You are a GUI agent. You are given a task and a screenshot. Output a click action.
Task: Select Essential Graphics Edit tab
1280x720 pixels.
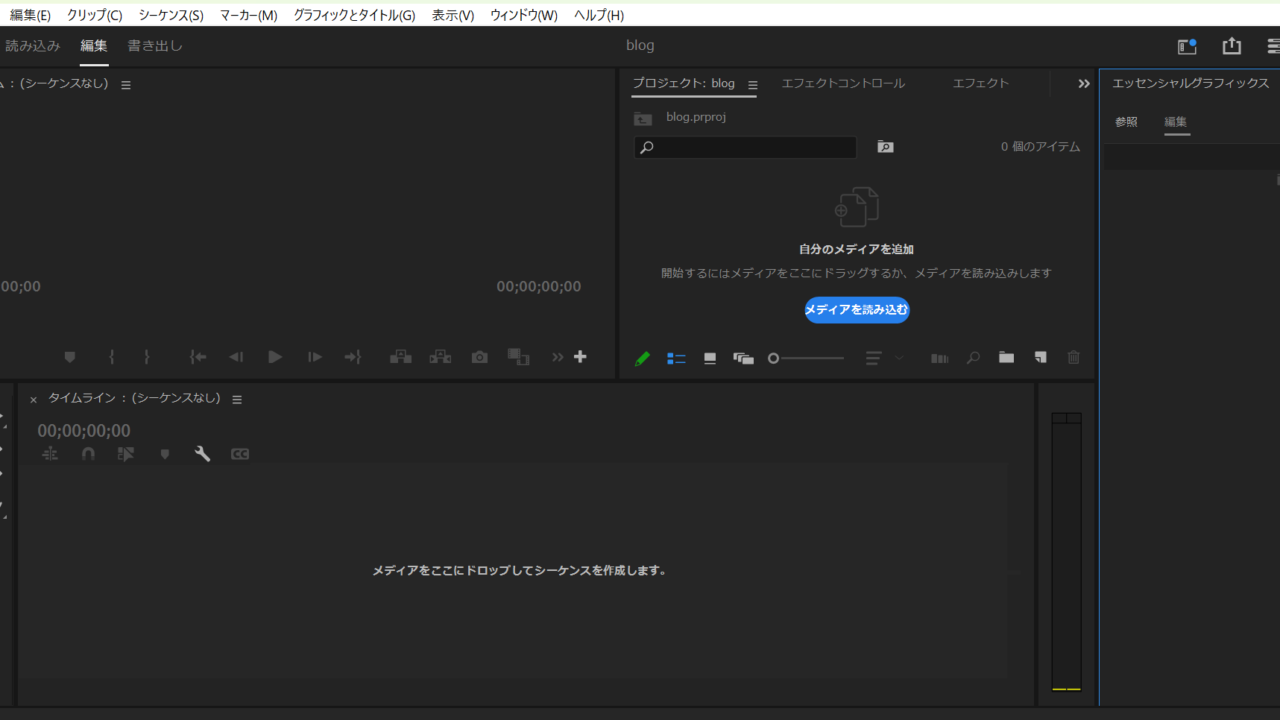pos(1176,122)
